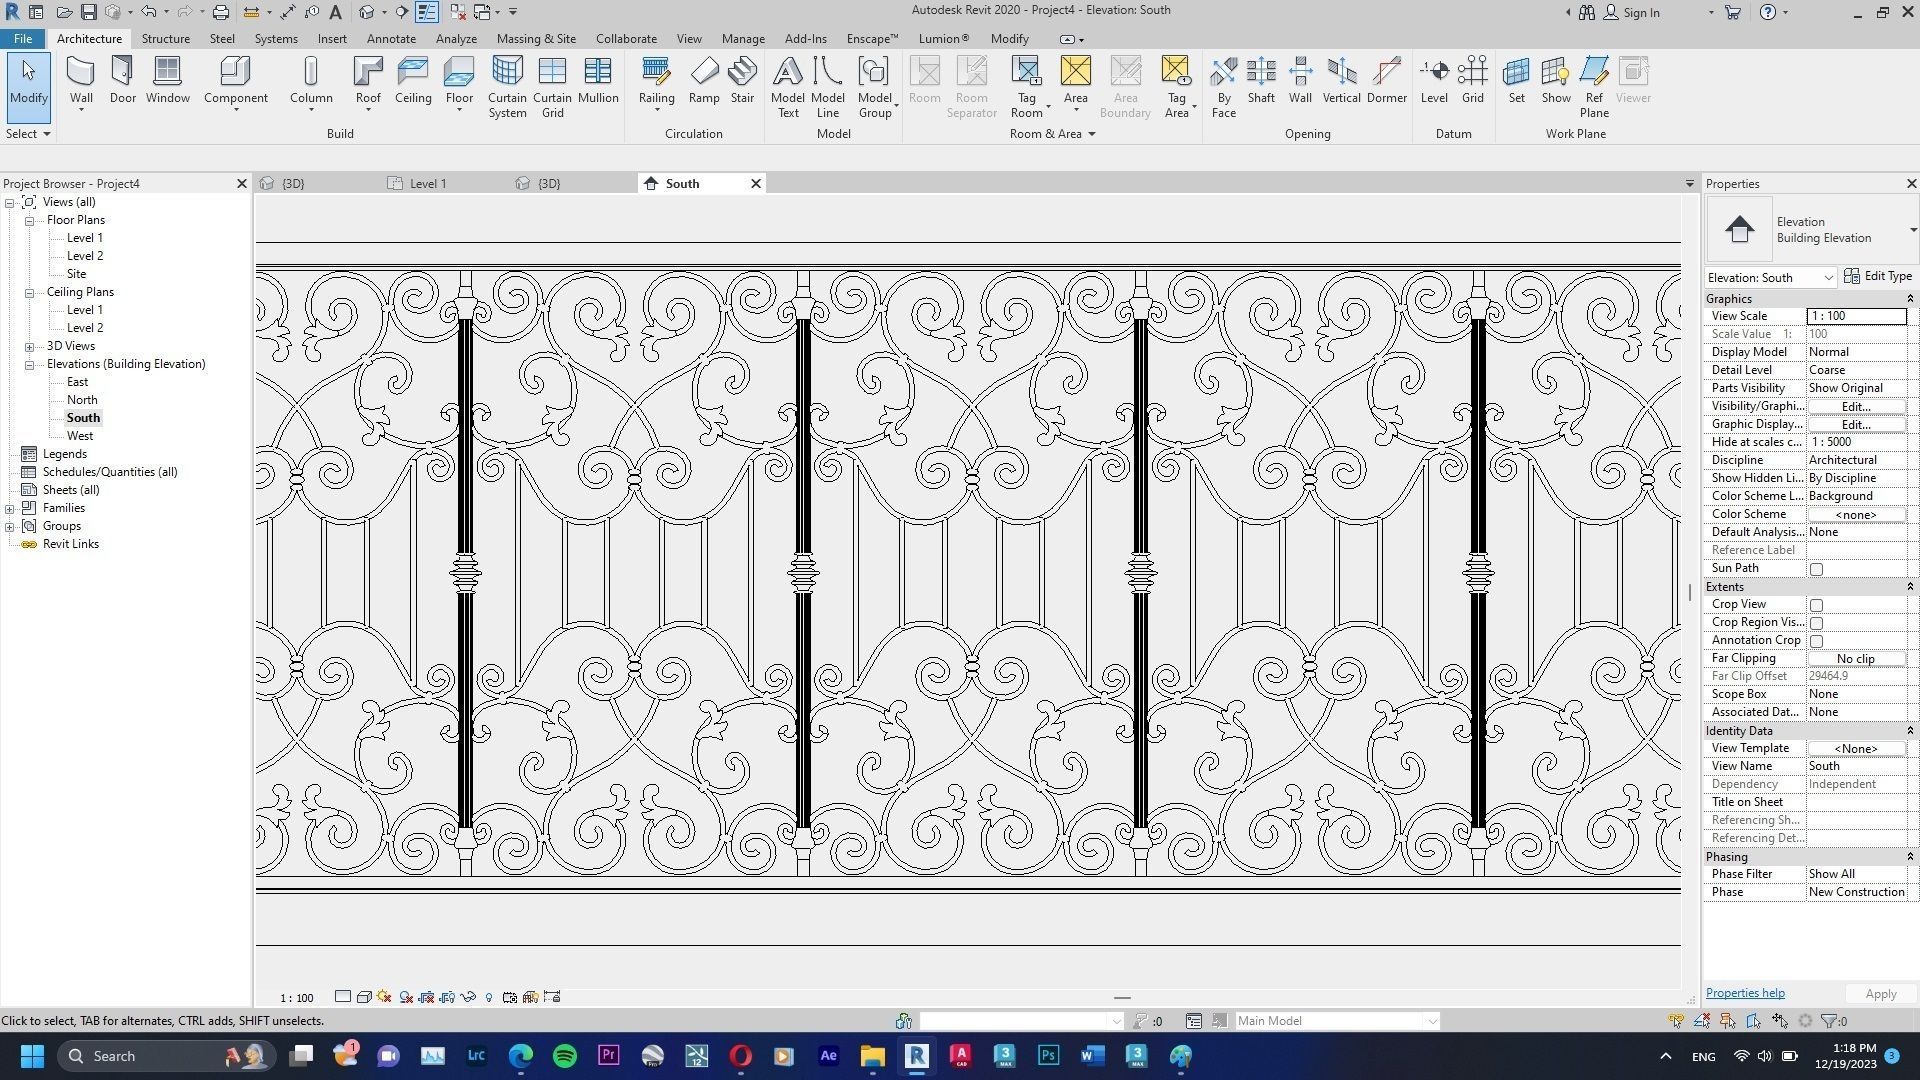Click the View Scale input field
This screenshot has height=1080, width=1920.
[x=1856, y=316]
